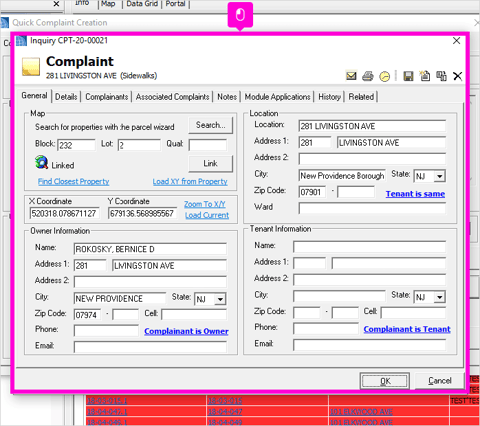Click the Complainant is Owner link
480x426 pixels.
(186, 331)
